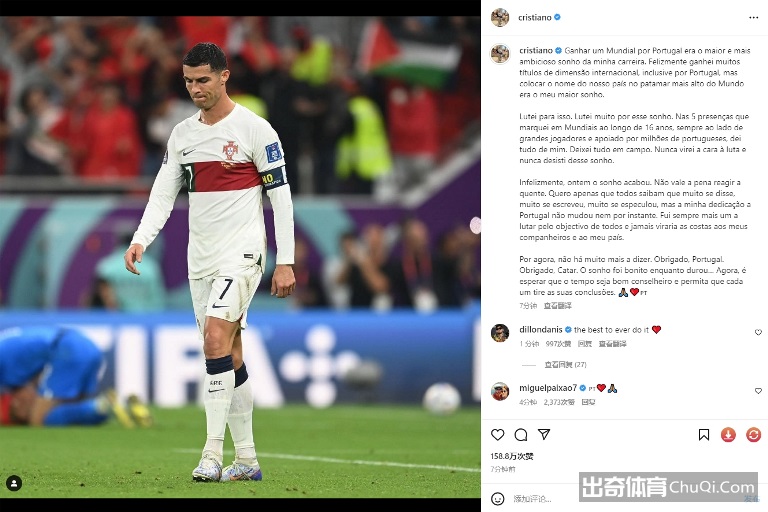Screen dimensions: 768x512
Task: Open comments via the speech bubble icon
Action: click(x=521, y=435)
